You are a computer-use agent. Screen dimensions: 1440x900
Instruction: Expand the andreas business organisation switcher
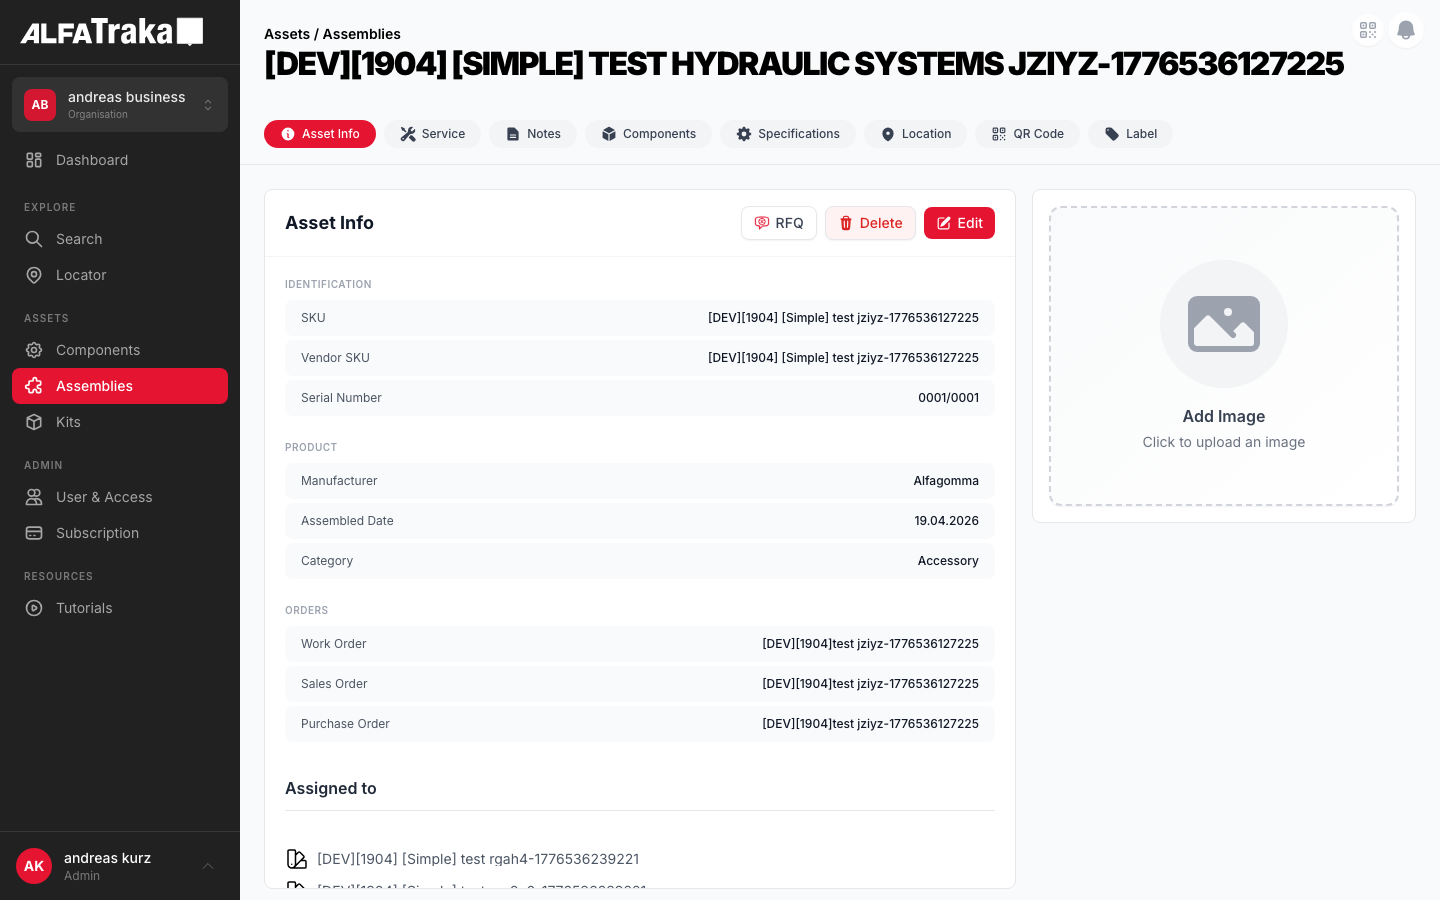pyautogui.click(x=208, y=105)
